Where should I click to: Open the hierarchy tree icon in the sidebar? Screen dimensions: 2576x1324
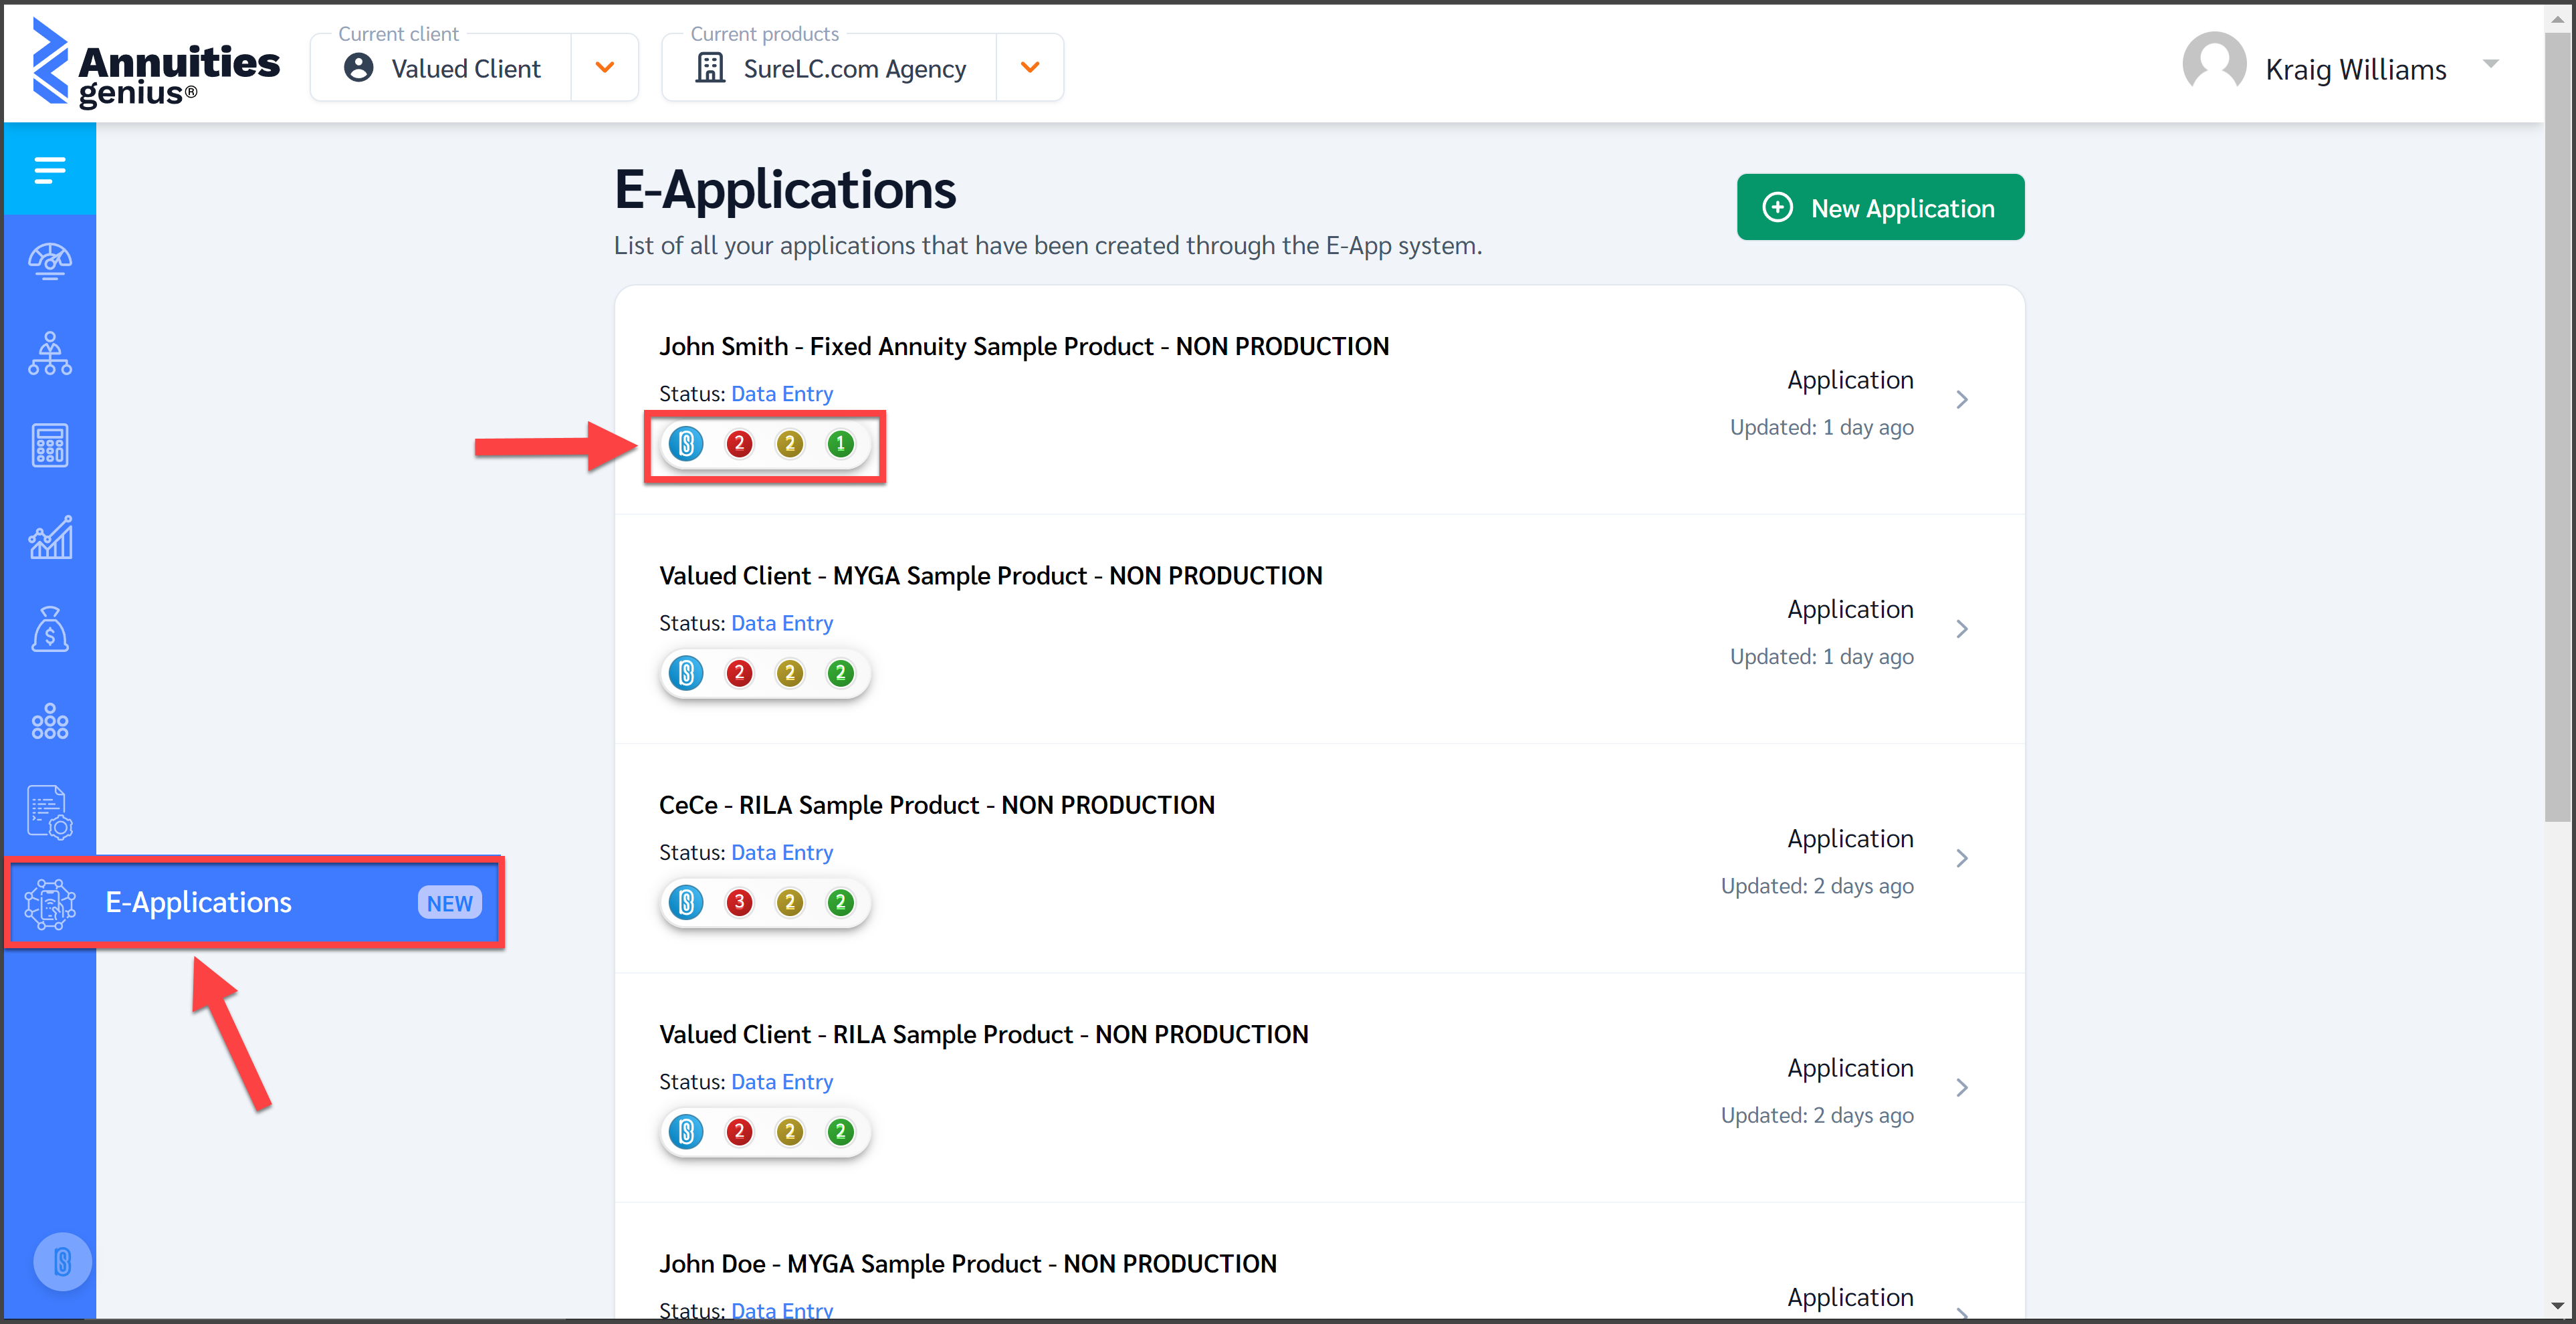click(50, 353)
